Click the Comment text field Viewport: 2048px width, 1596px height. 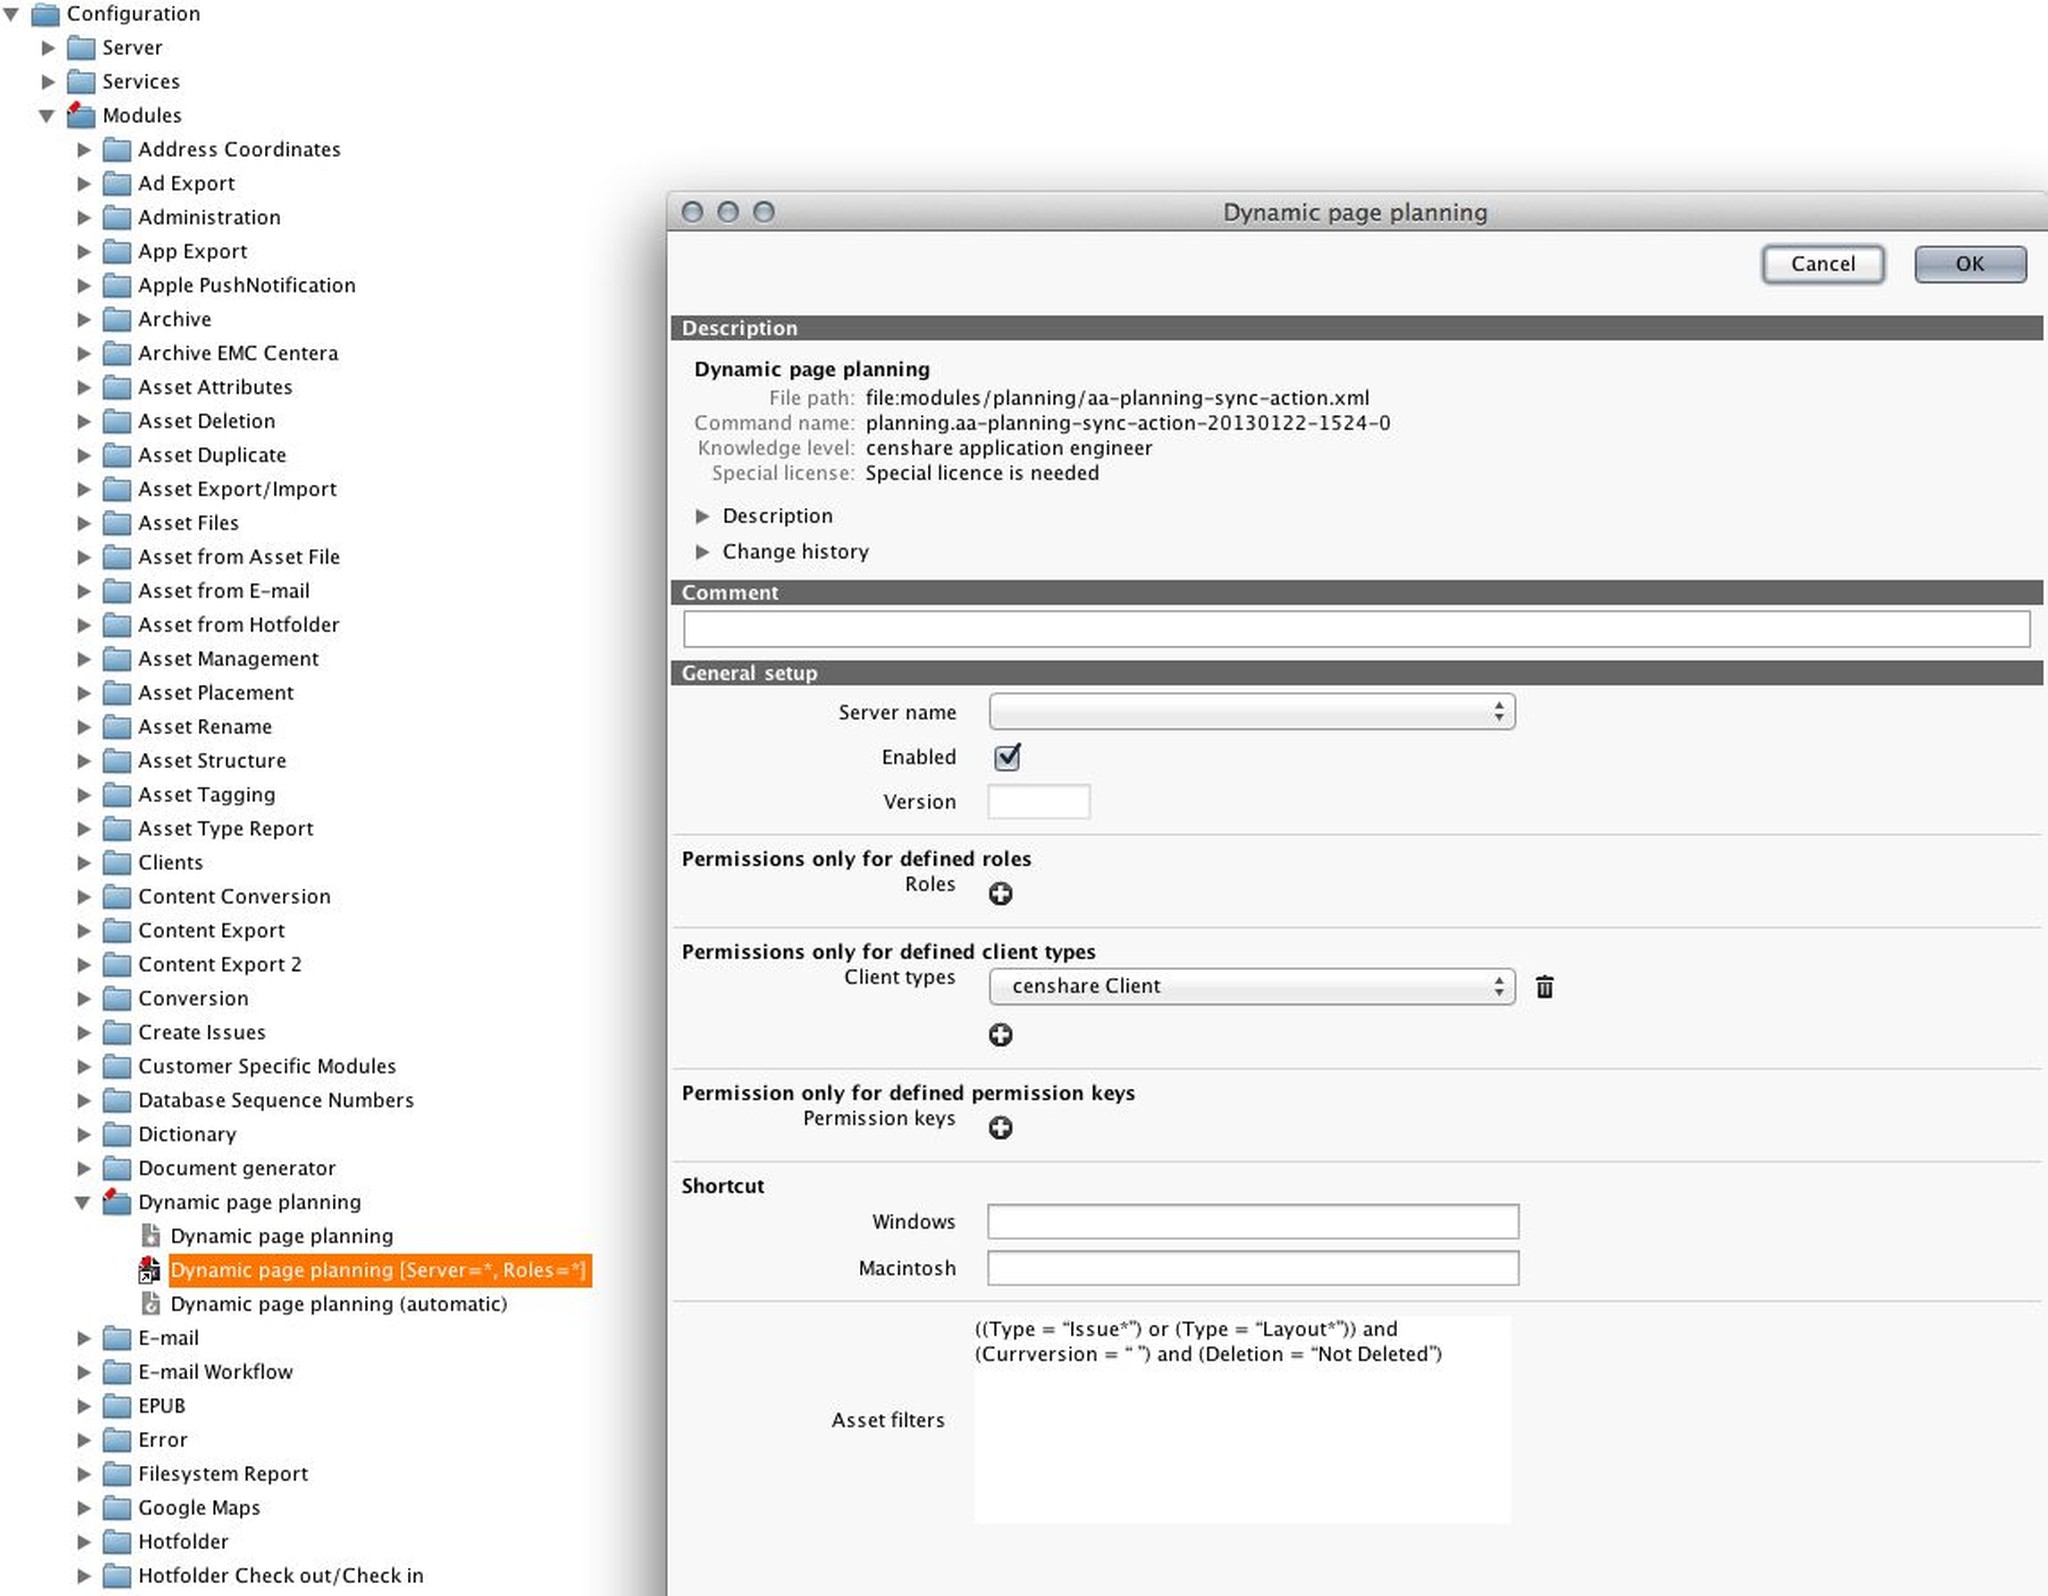click(x=1355, y=629)
